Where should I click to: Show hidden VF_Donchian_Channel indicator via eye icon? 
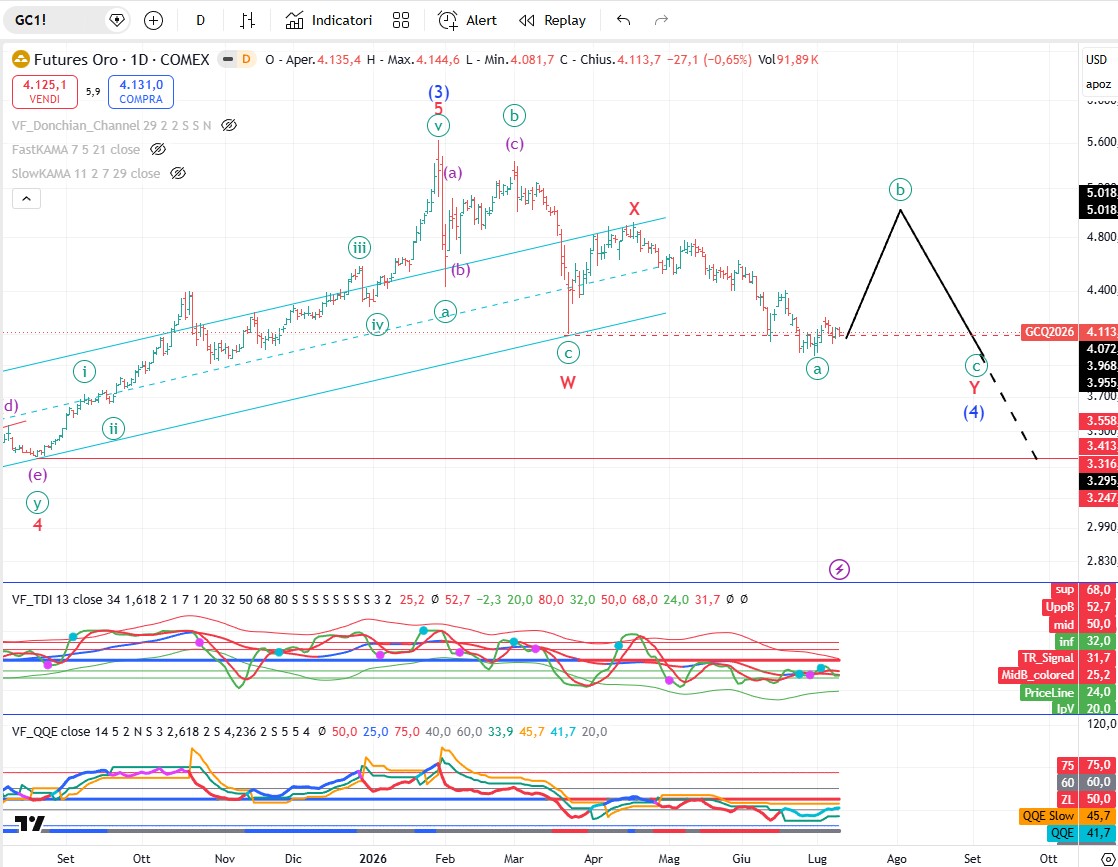click(x=229, y=125)
